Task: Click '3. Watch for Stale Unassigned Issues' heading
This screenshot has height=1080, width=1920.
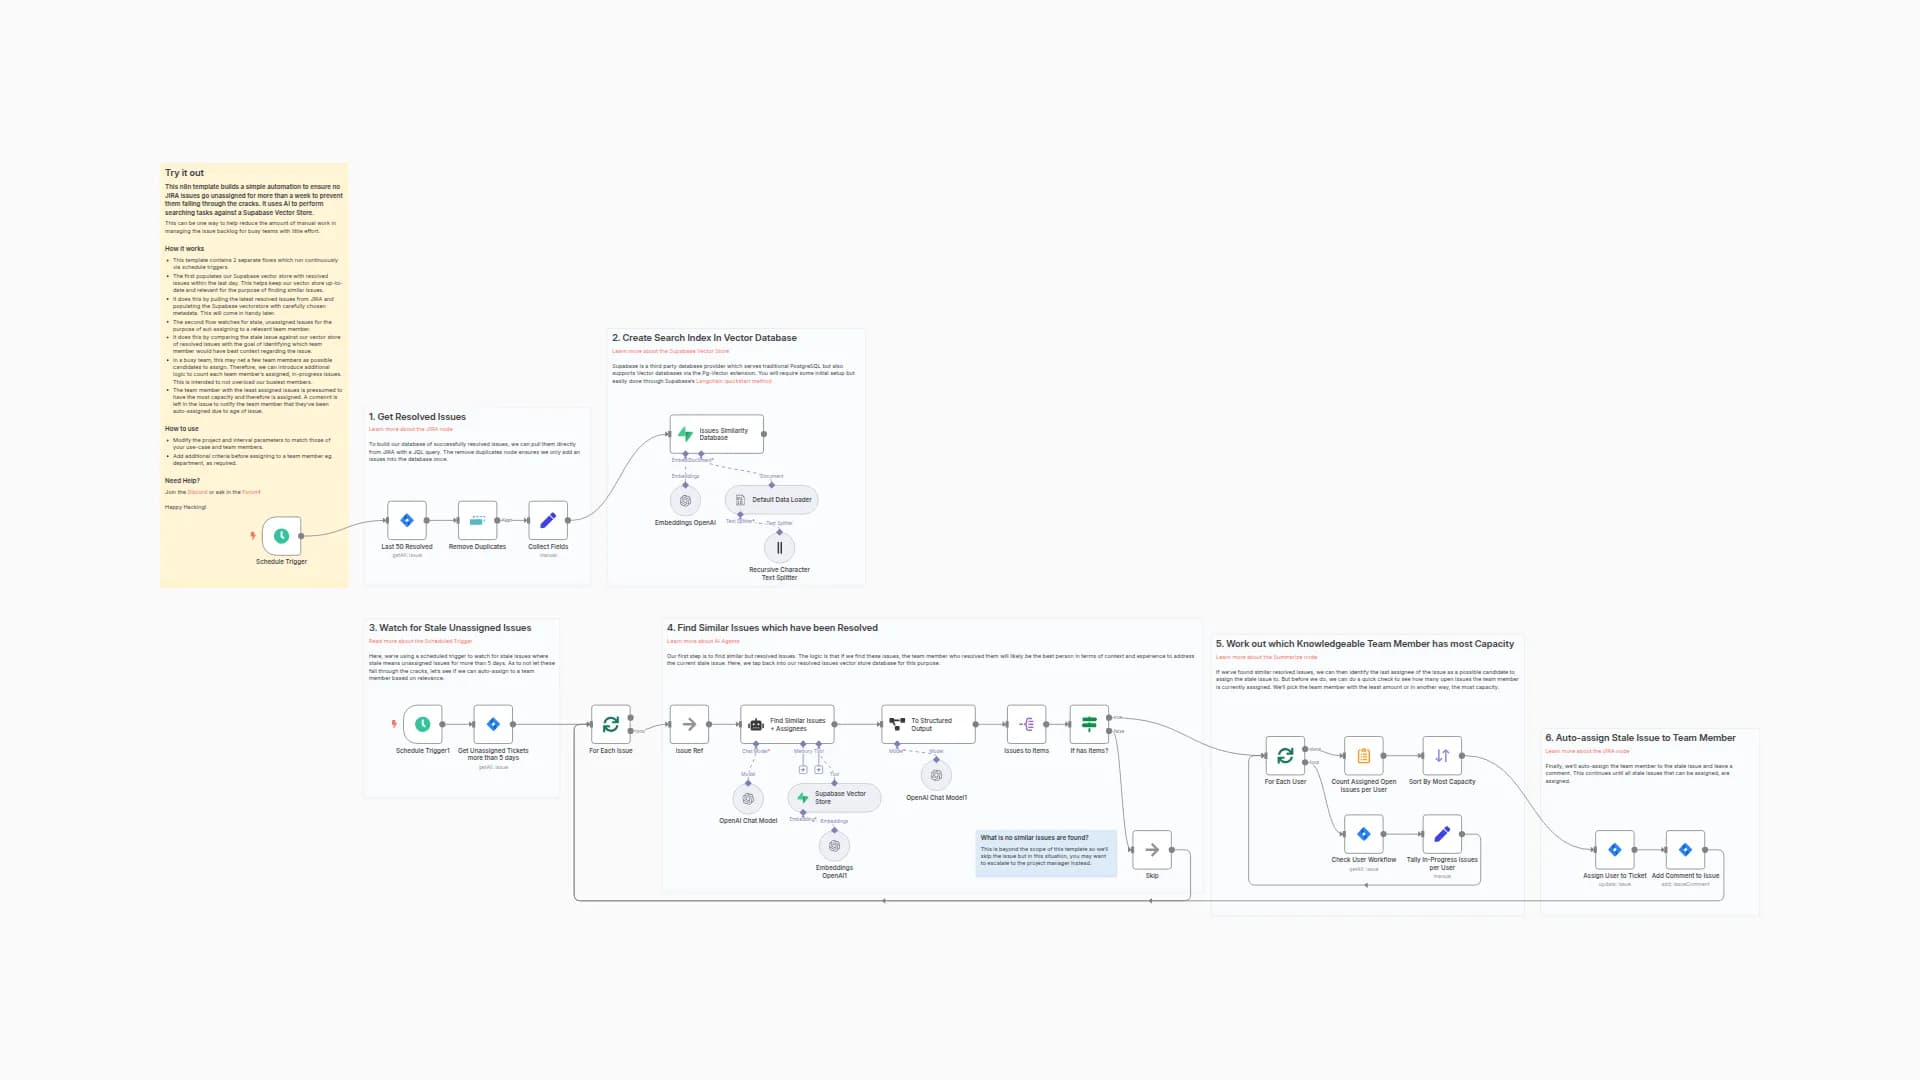Action: (450, 628)
